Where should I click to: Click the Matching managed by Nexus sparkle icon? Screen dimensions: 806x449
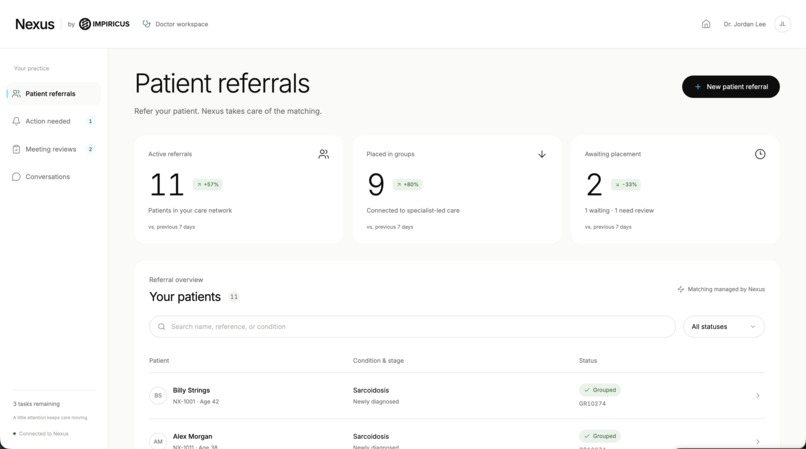click(681, 289)
